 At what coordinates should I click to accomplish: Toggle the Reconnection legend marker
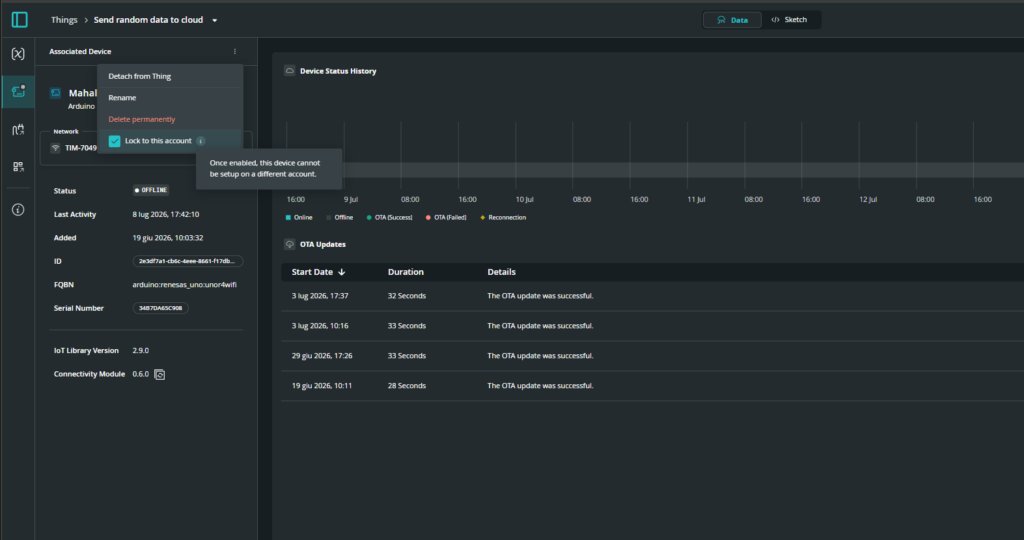point(483,217)
